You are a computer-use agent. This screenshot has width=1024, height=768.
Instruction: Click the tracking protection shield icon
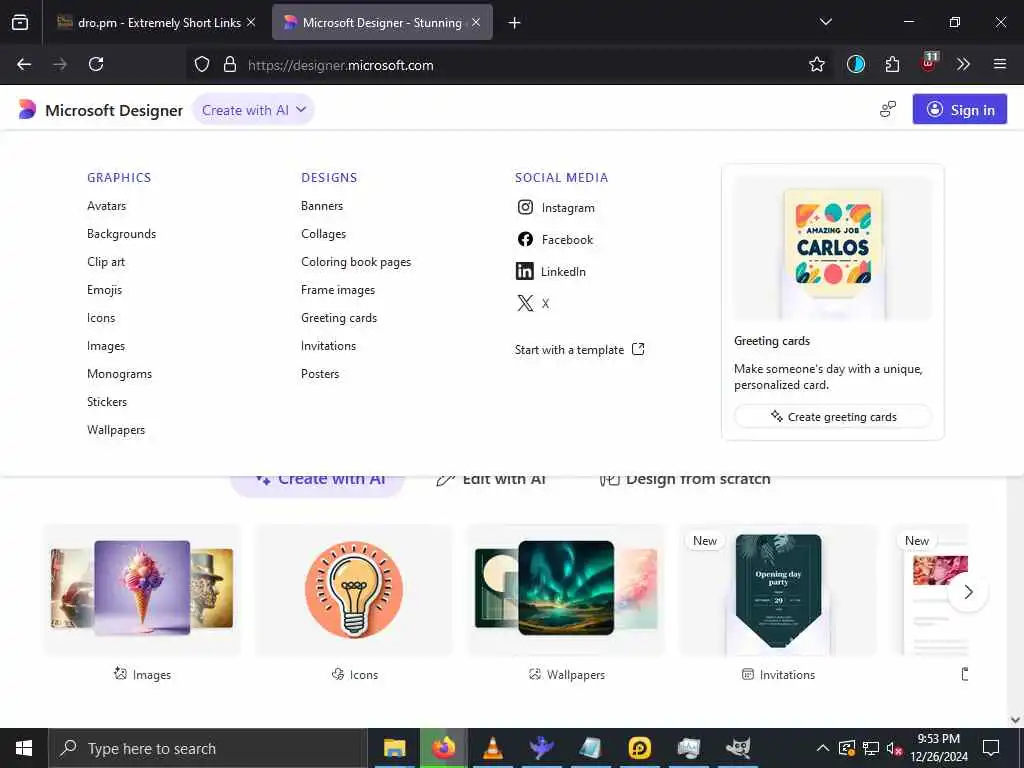tap(202, 64)
